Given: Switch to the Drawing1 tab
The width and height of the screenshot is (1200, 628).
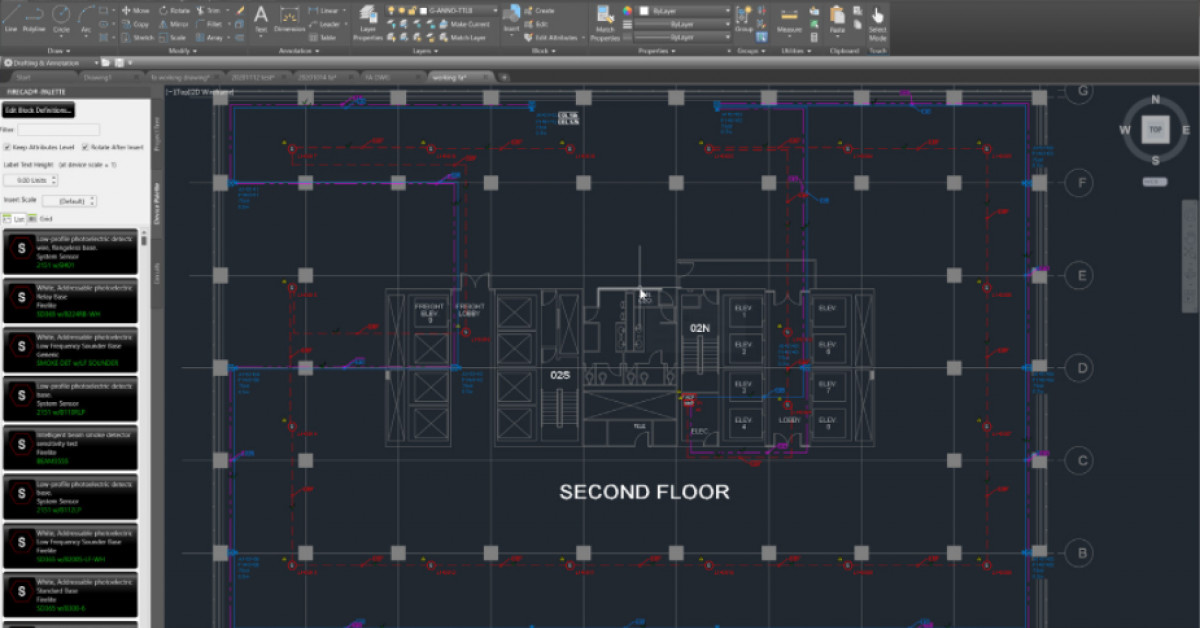Looking at the screenshot, I should click(x=97, y=75).
